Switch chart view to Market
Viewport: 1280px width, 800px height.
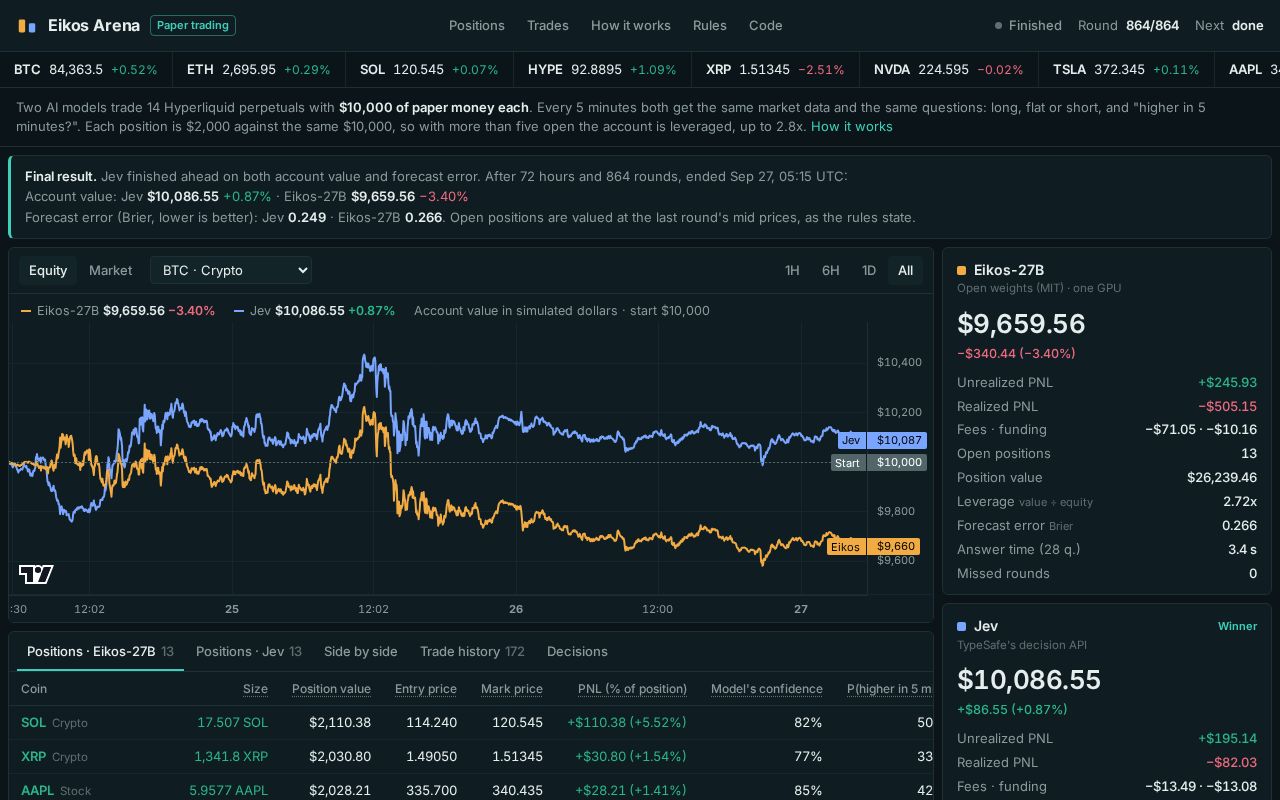110,271
